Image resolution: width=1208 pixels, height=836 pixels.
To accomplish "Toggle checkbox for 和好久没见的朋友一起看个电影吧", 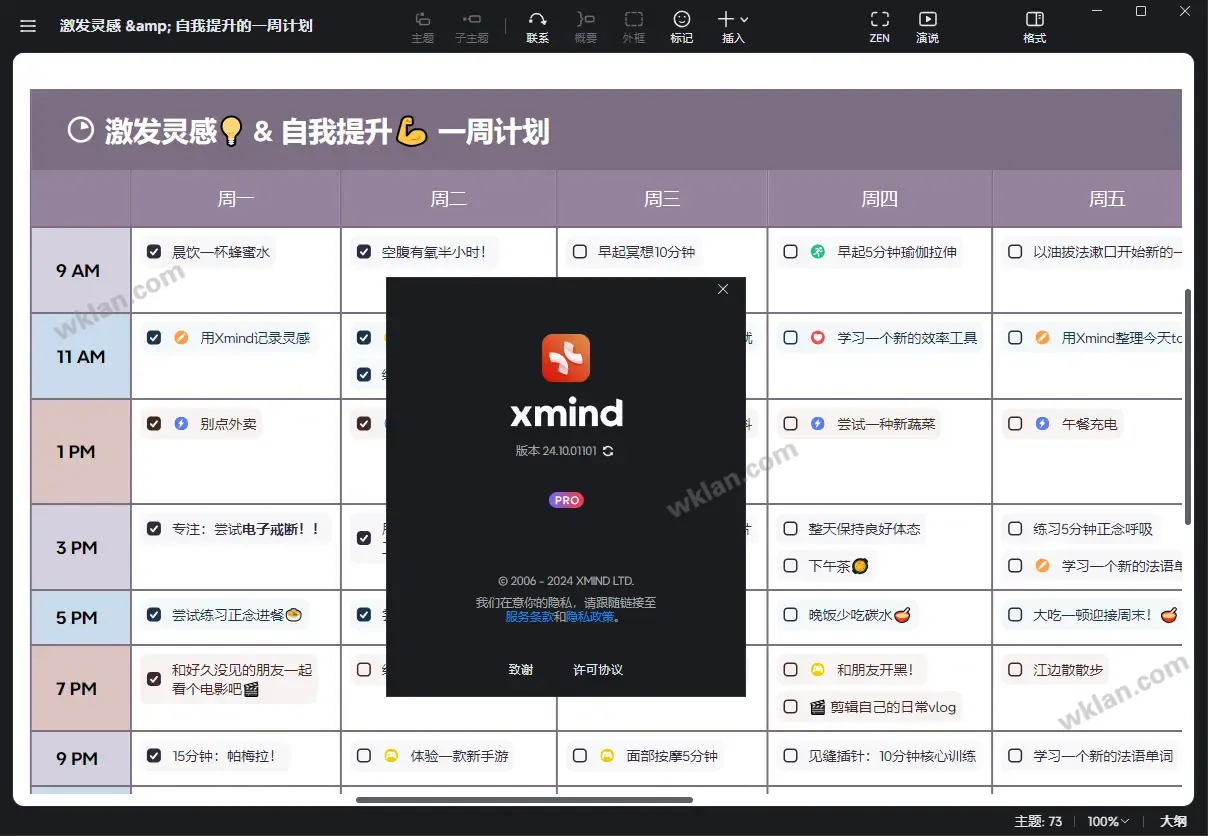I will 154,679.
